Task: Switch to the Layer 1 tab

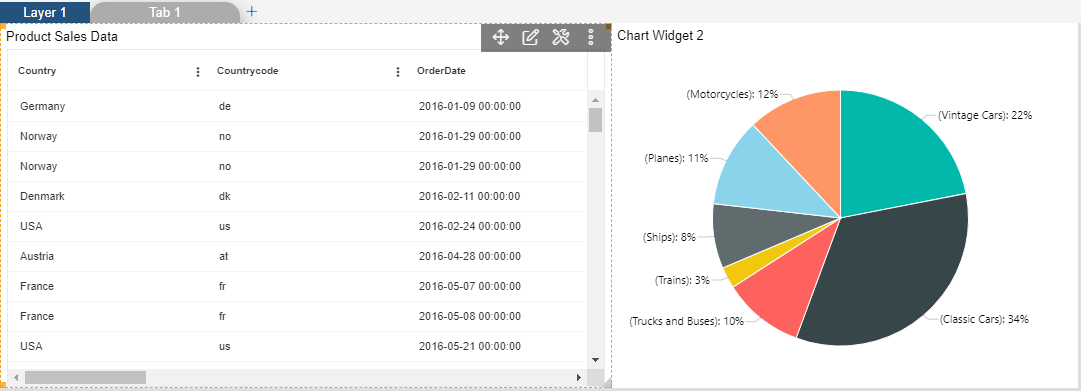Action: coord(45,12)
